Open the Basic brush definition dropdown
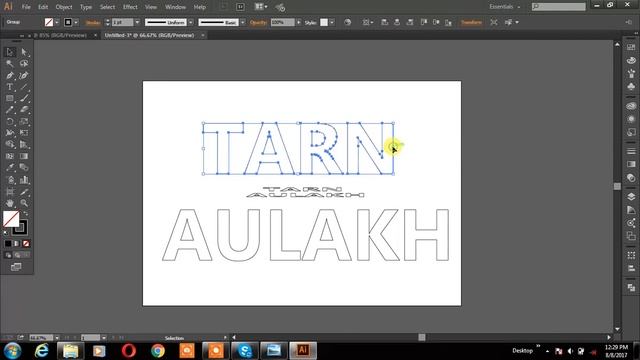 pos(242,22)
